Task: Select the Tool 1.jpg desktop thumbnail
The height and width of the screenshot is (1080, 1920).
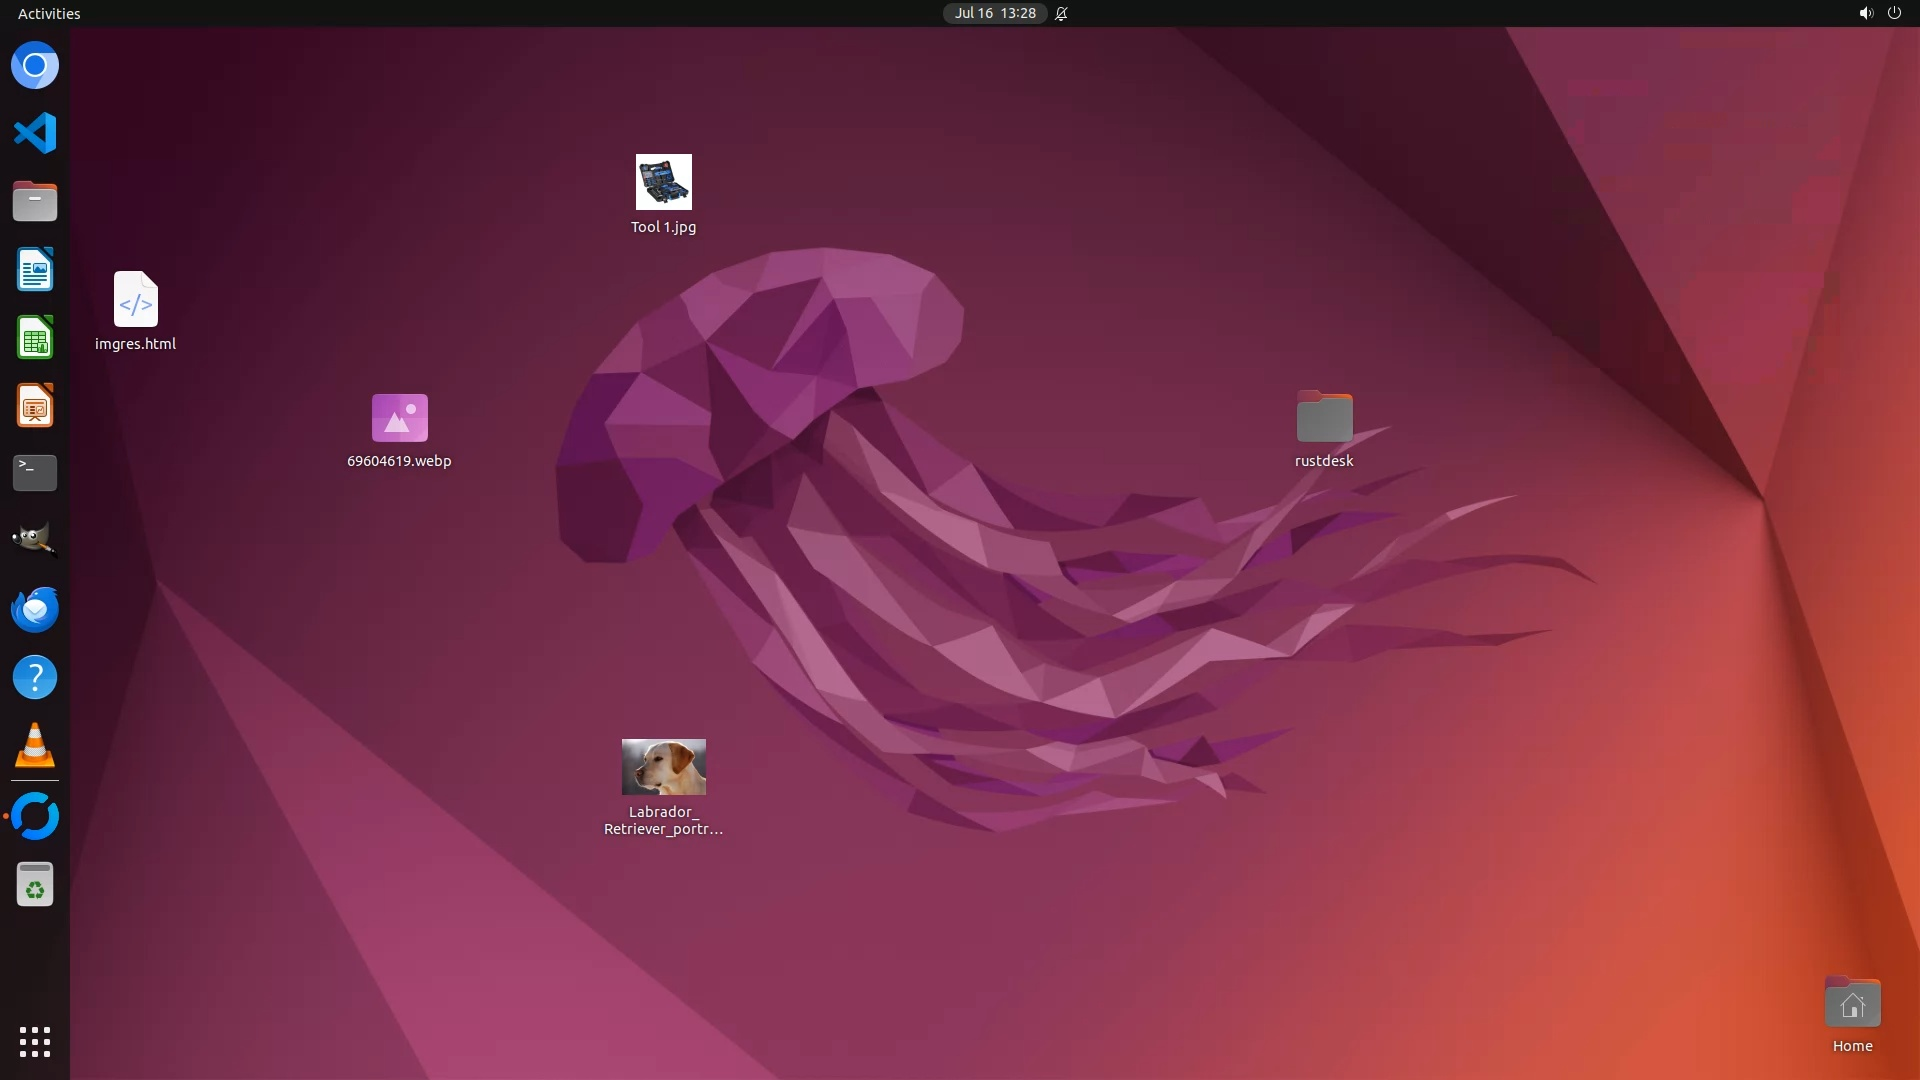Action: point(663,182)
